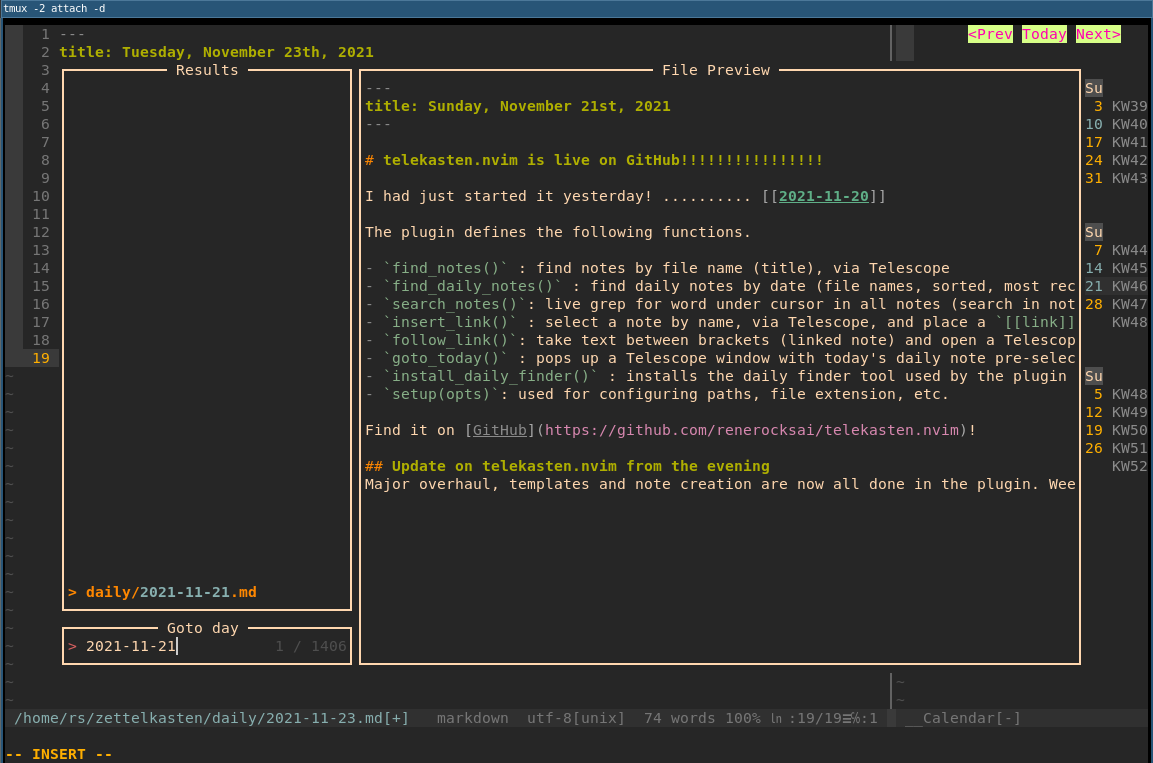Click the utf-8[unix] encoding indicator
Image resolution: width=1153 pixels, height=763 pixels.
[576, 718]
